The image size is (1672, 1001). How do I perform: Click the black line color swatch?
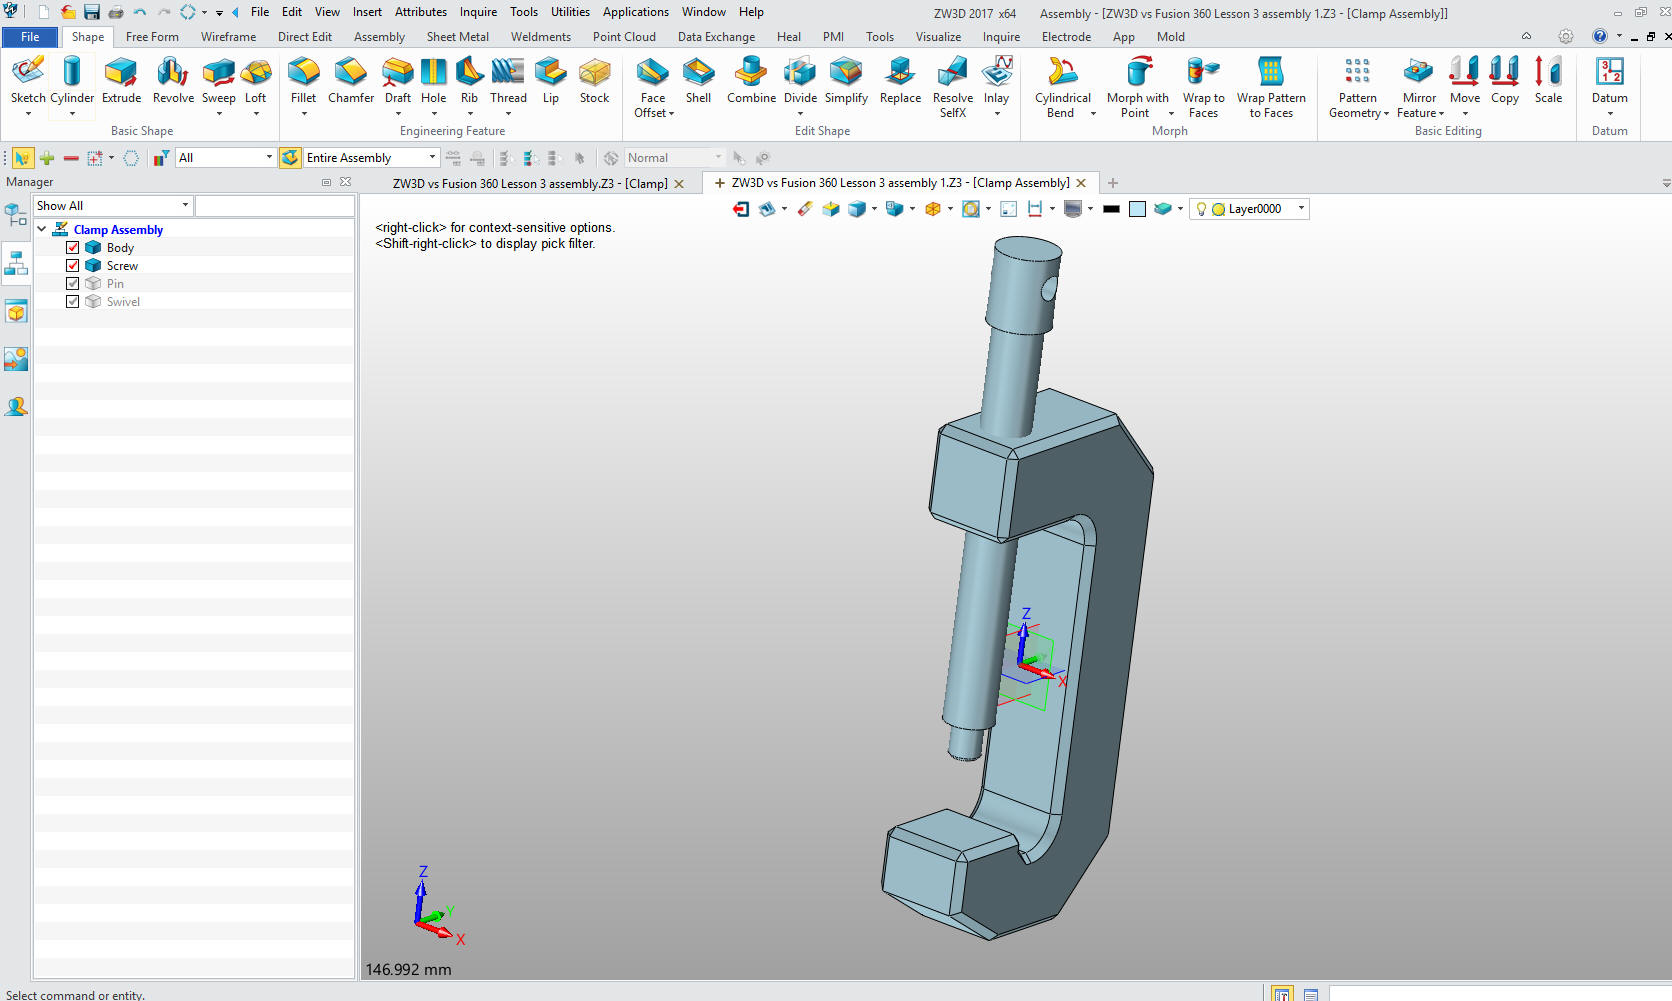pyautogui.click(x=1111, y=209)
